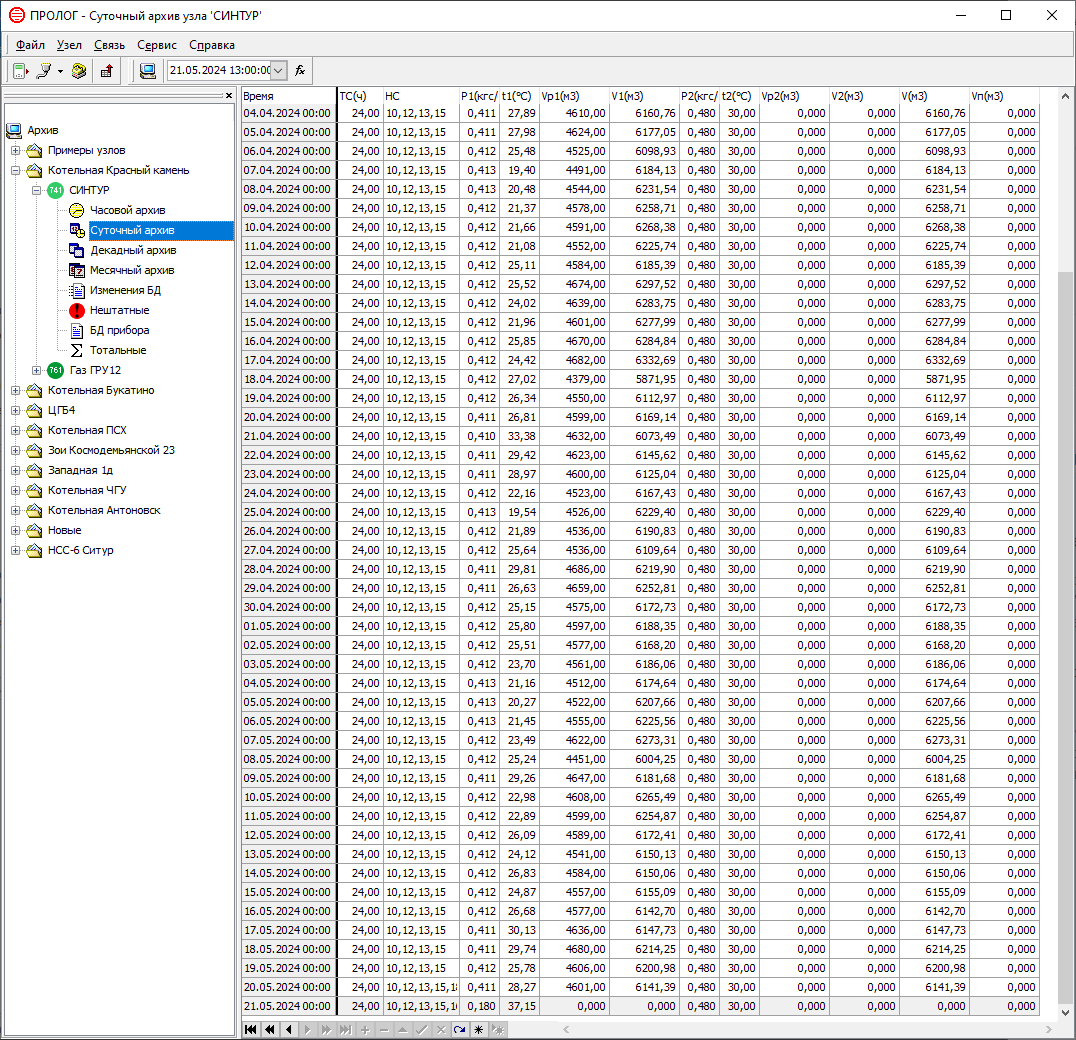The width and height of the screenshot is (1076, 1040).
Task: Click the vertical scrollbar of the data table
Action: 1067,640
